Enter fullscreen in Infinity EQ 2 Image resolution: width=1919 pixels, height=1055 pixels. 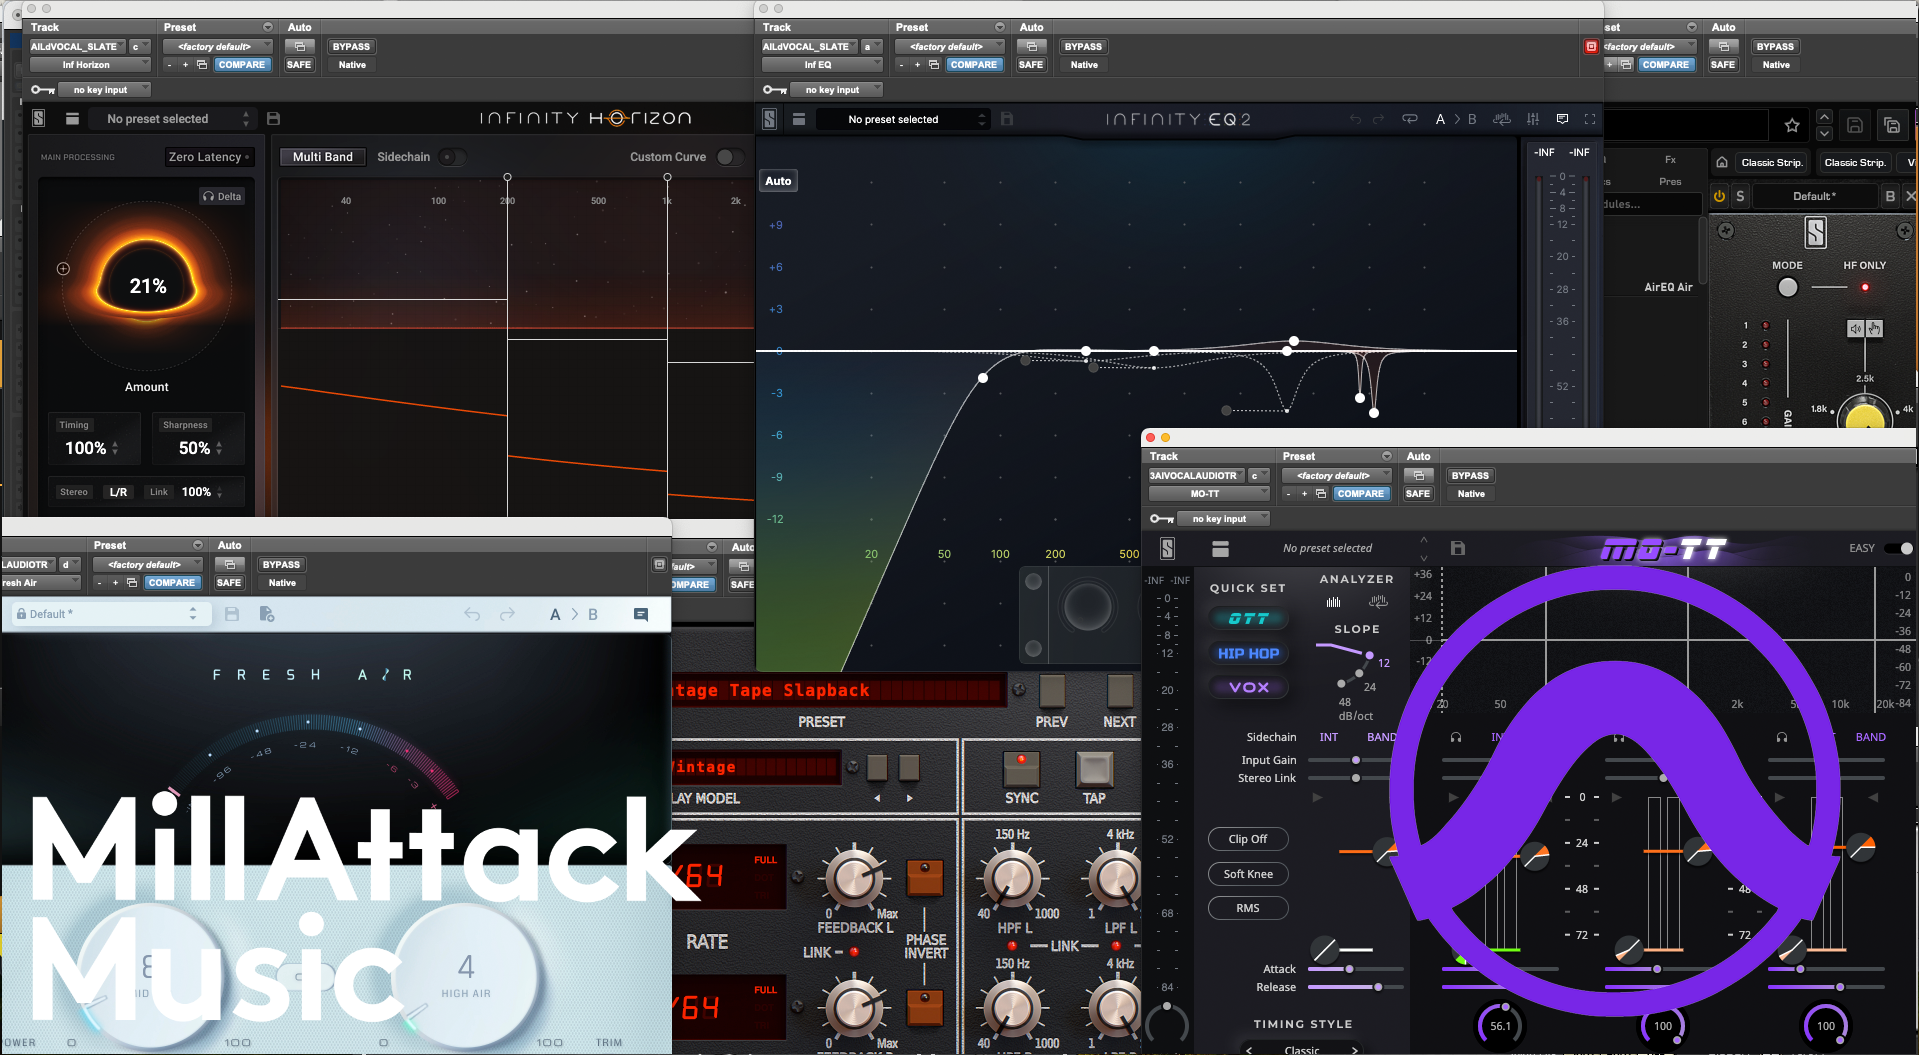pyautogui.click(x=1590, y=119)
